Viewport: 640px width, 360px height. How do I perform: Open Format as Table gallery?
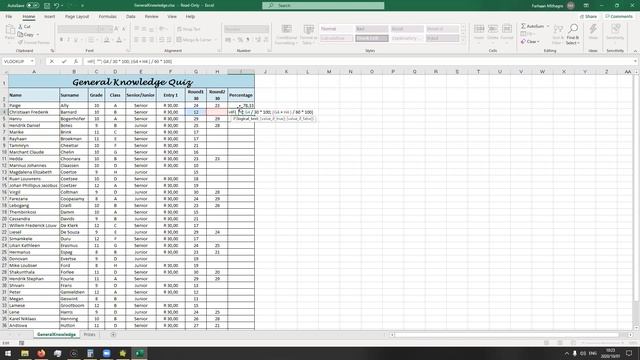(x=309, y=35)
